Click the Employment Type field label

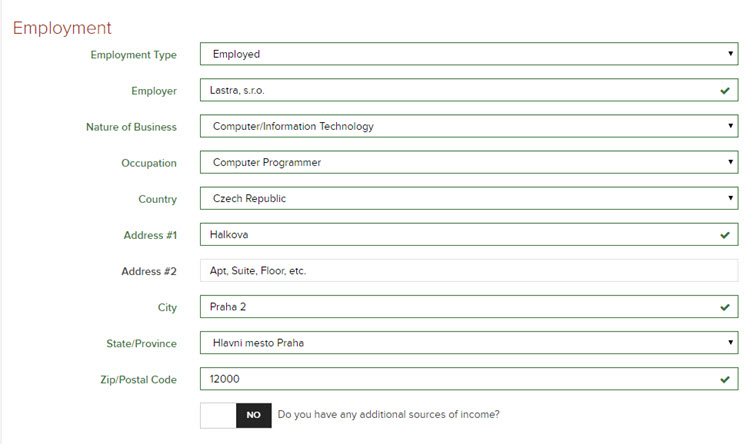click(x=133, y=55)
